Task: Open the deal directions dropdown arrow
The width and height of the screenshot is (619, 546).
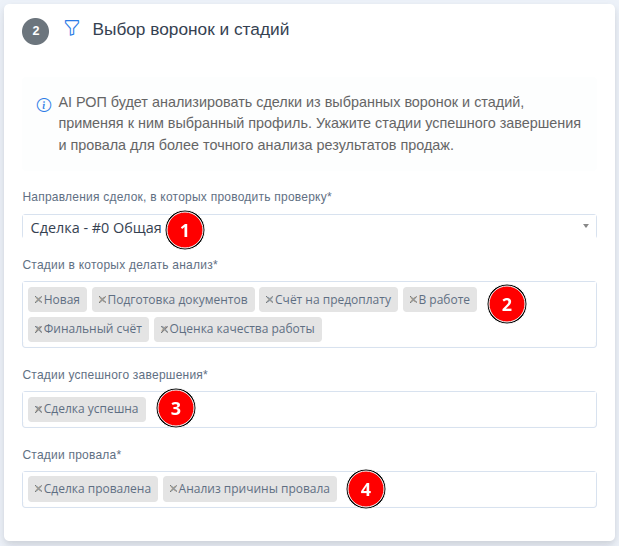Action: 585,226
